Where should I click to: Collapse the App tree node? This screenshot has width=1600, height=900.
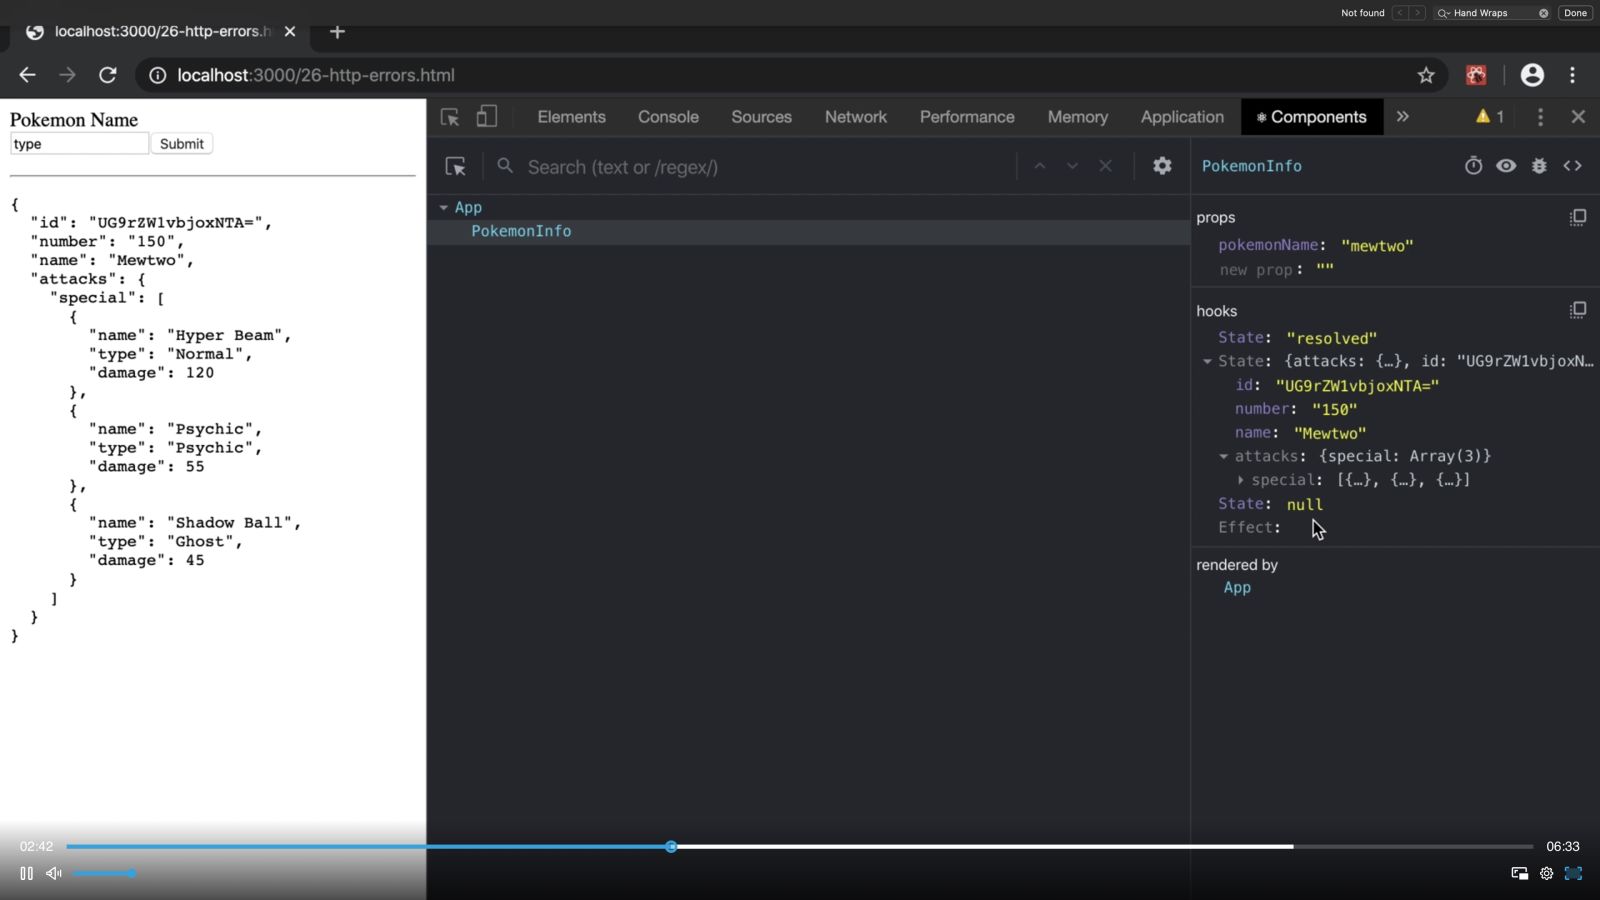443,207
